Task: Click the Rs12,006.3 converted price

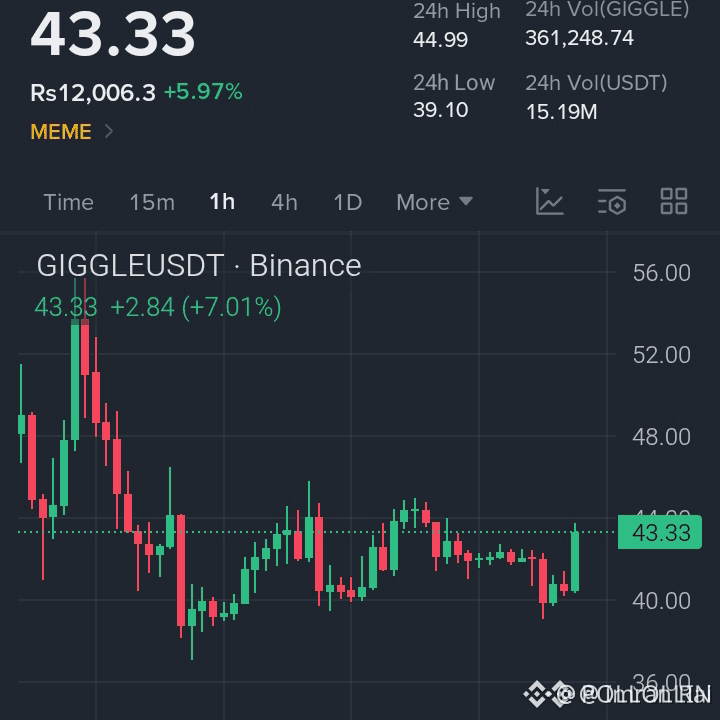Action: coord(93,92)
